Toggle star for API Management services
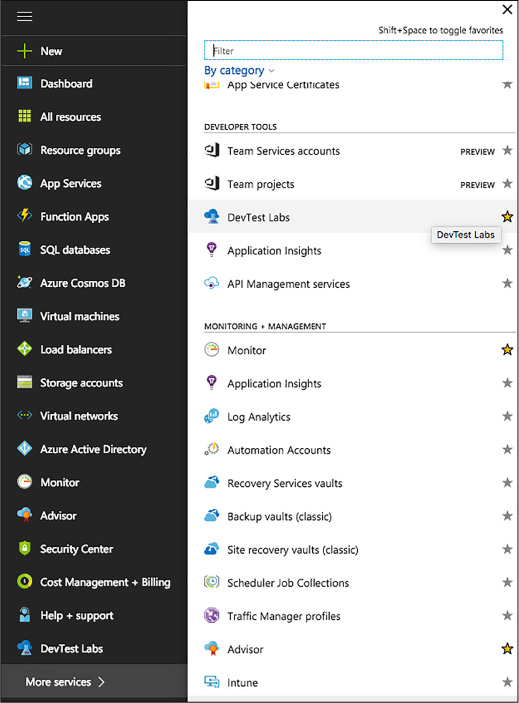Image resolution: width=519 pixels, height=703 pixels. tap(507, 283)
